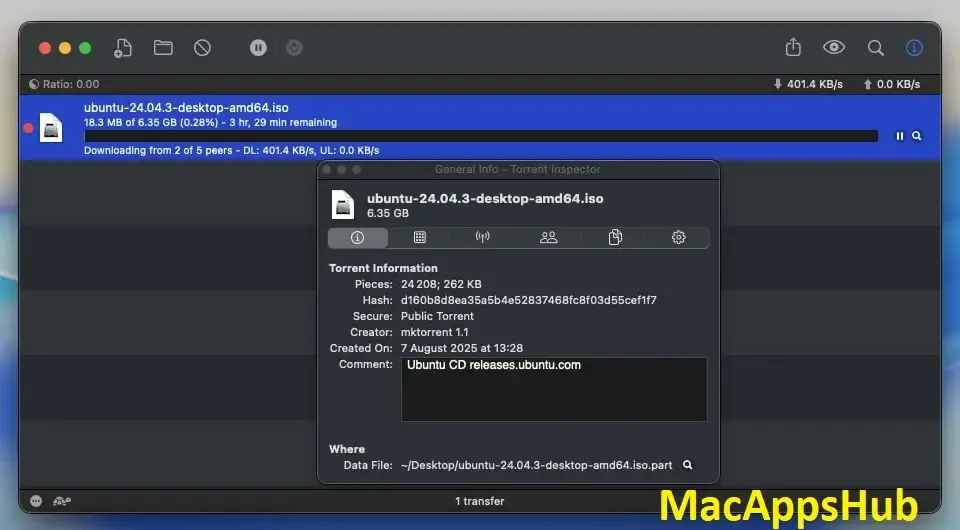Click the Ubuntu download progress bar
This screenshot has height=530, width=960.
coord(481,136)
